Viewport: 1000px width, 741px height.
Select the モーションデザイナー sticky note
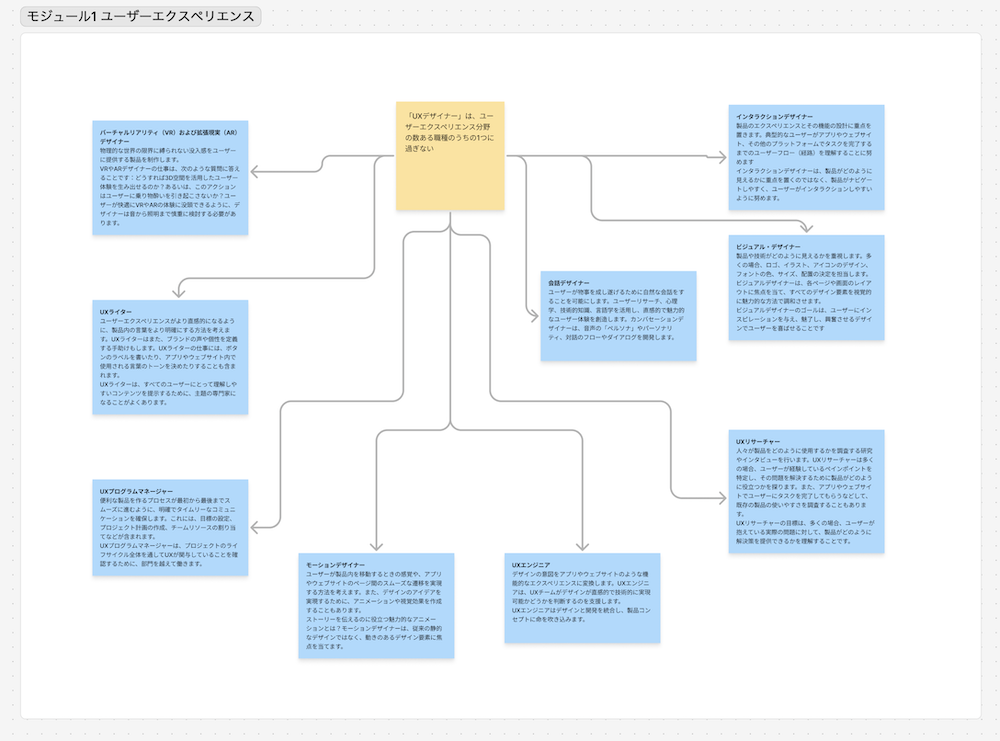click(376, 605)
